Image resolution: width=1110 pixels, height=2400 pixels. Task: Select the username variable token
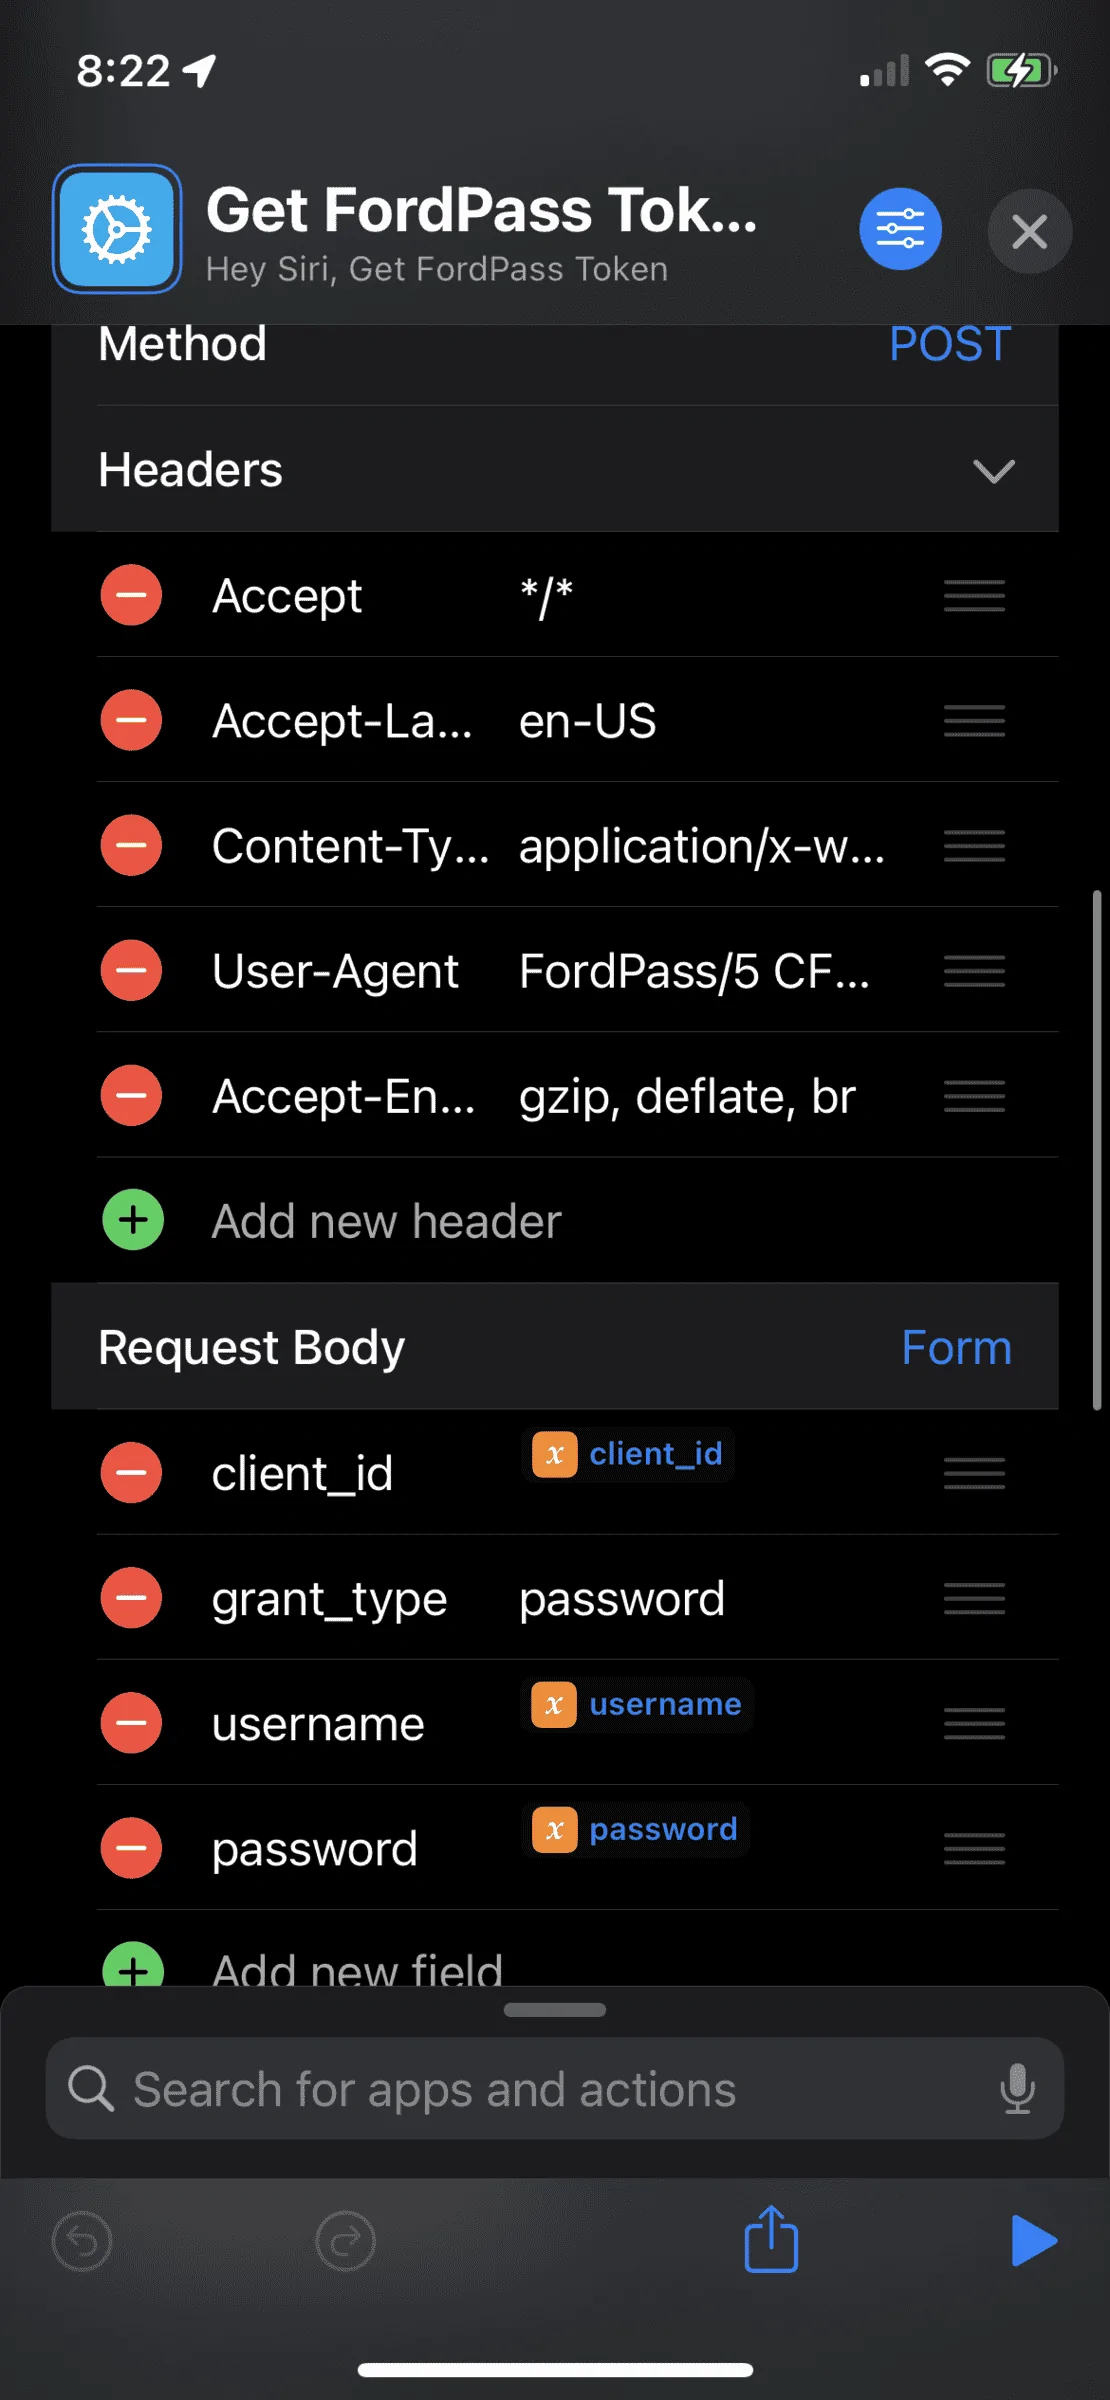tap(637, 1704)
